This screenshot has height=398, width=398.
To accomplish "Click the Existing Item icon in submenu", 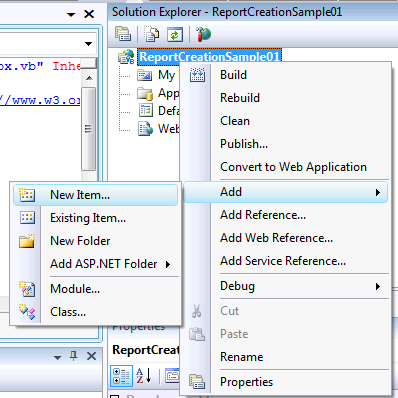I will [27, 218].
